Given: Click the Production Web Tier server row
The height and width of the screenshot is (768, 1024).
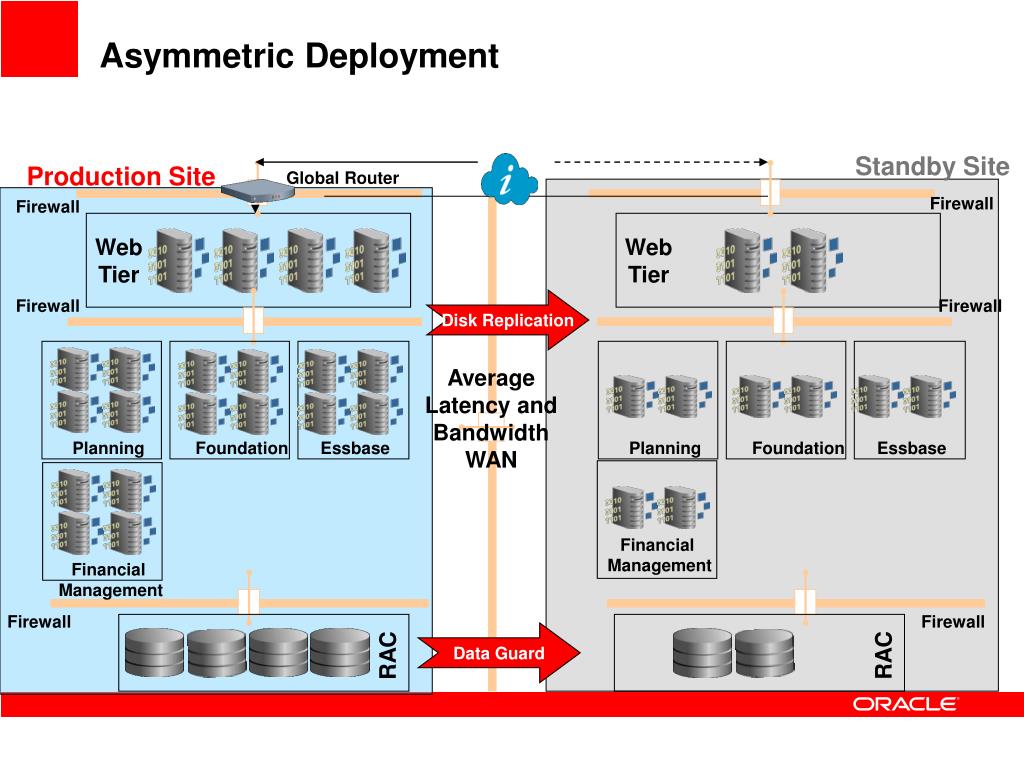Looking at the screenshot, I should point(277,259).
